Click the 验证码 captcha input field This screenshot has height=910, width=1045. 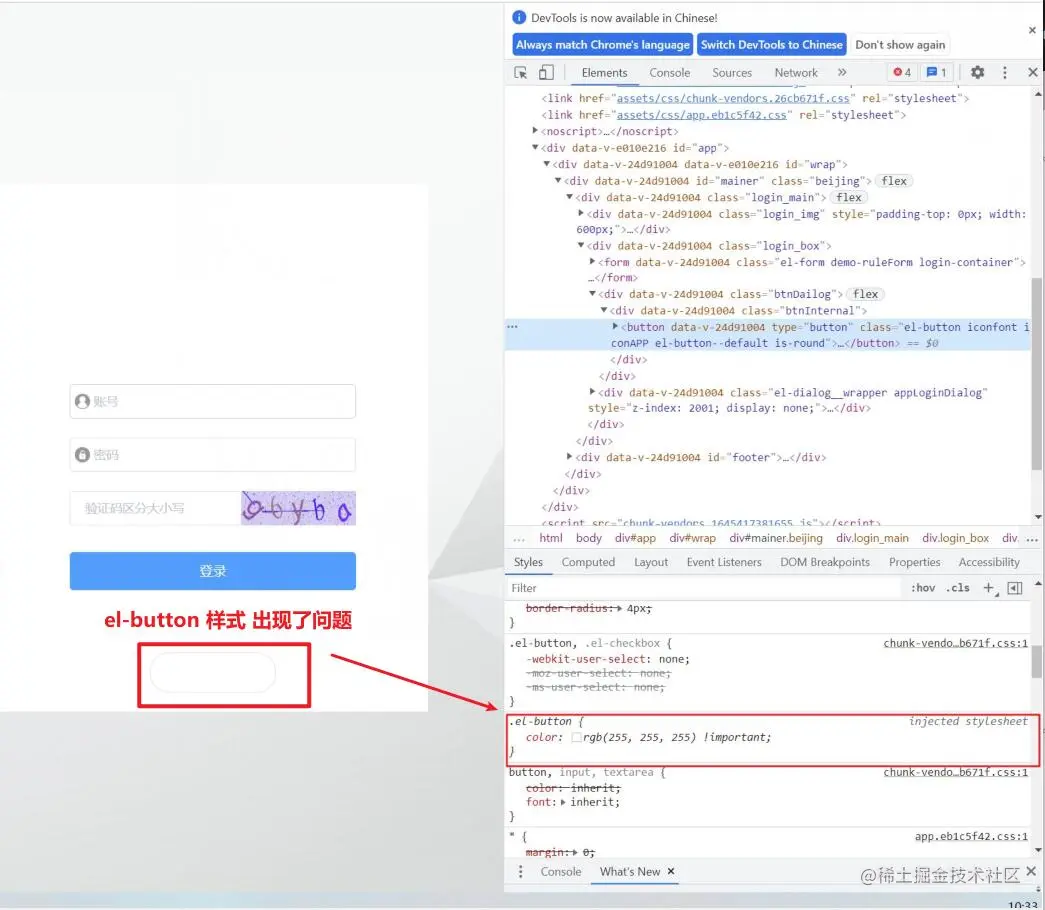point(155,508)
